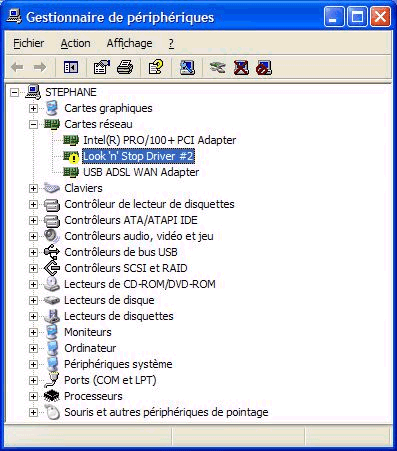Click the Claviers keyboard icon
This screenshot has height=451, width=397.
click(x=52, y=188)
